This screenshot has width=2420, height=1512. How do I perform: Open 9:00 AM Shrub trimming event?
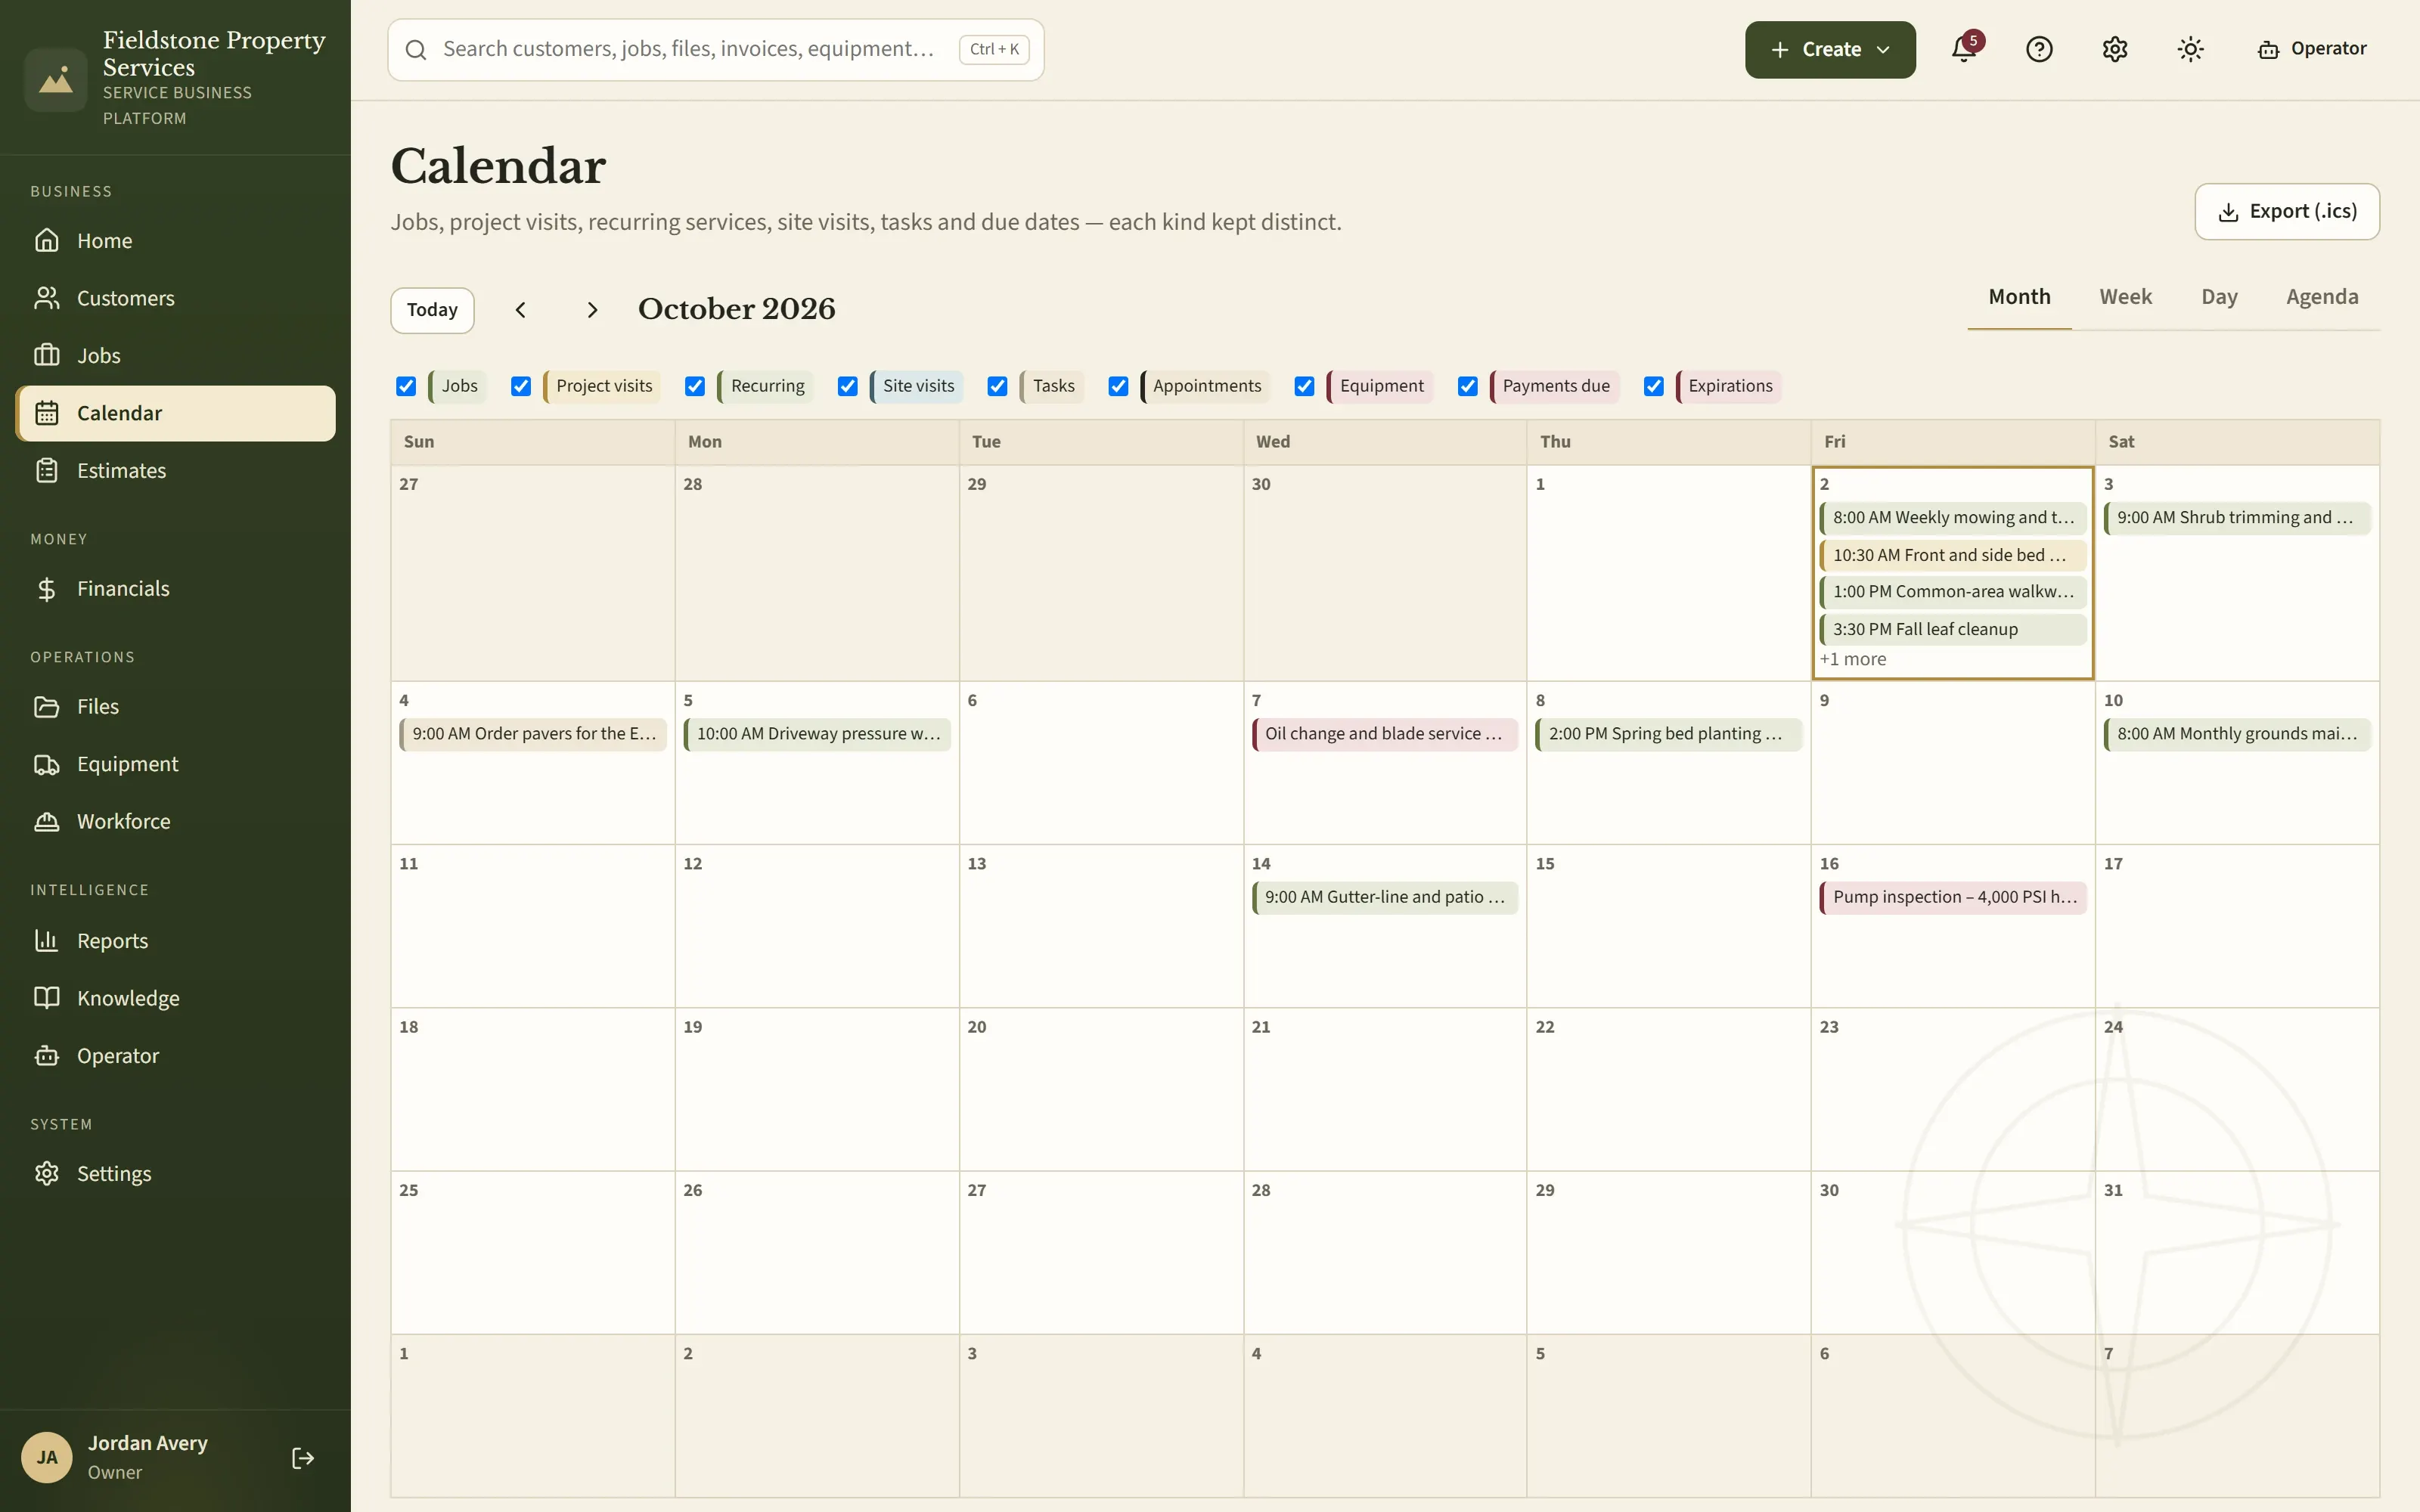coord(2237,517)
